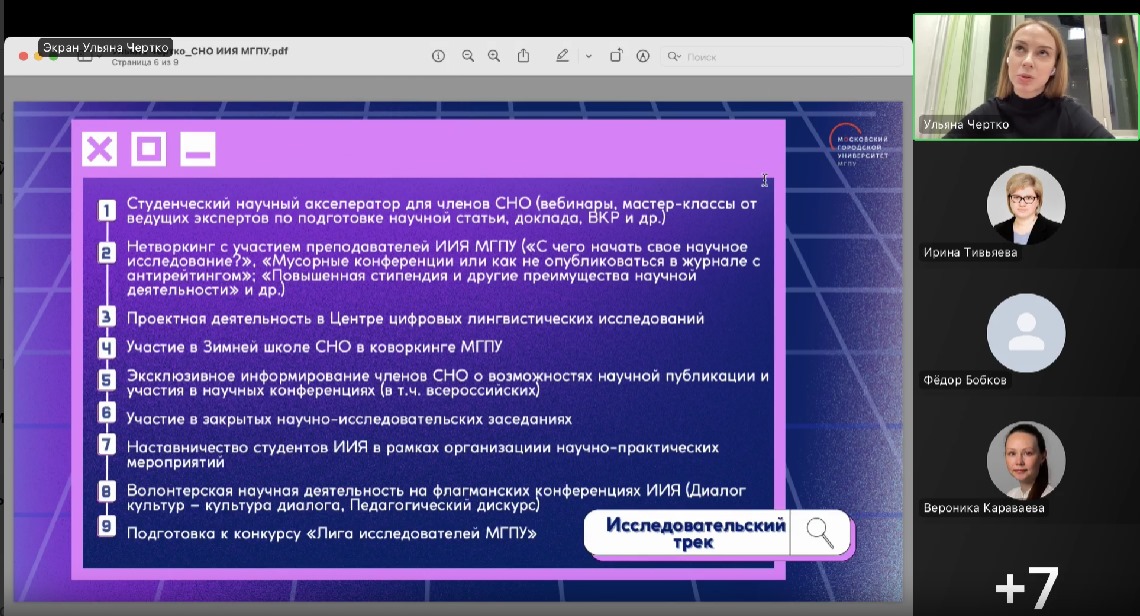
Task: Click the square icon on the slide
Action: pyautogui.click(x=148, y=150)
